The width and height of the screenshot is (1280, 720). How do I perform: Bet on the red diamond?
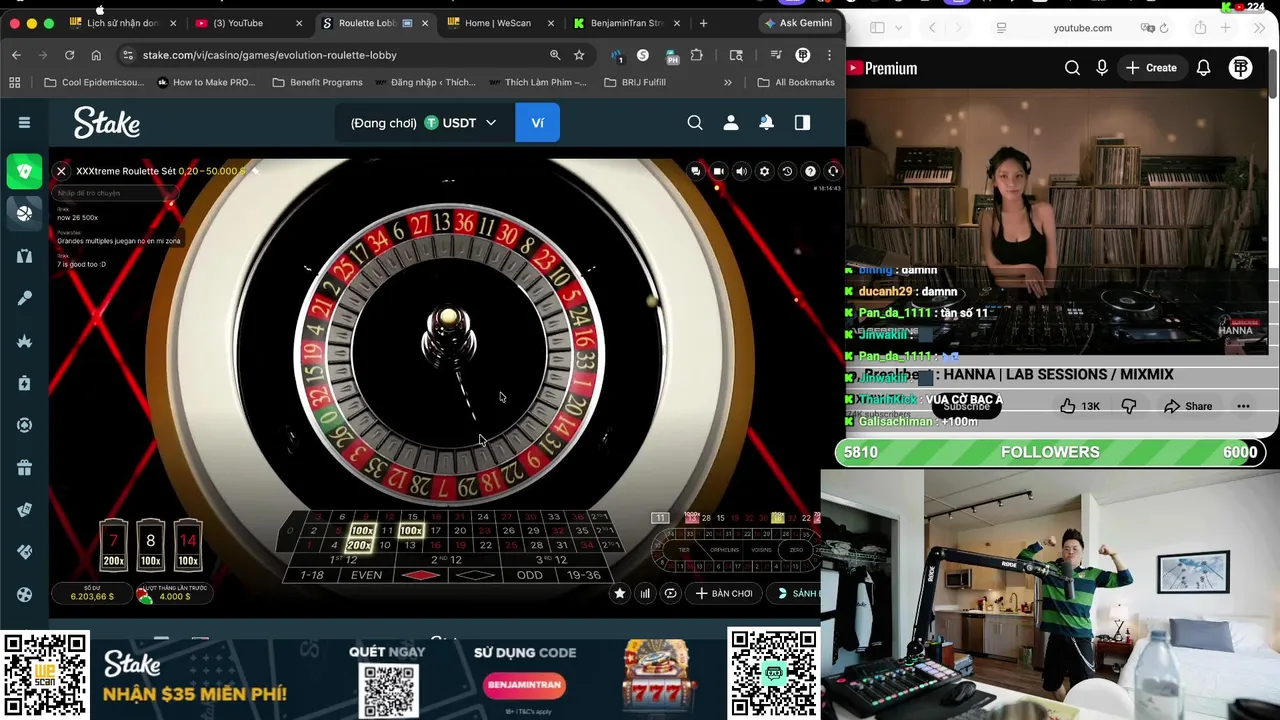421,575
